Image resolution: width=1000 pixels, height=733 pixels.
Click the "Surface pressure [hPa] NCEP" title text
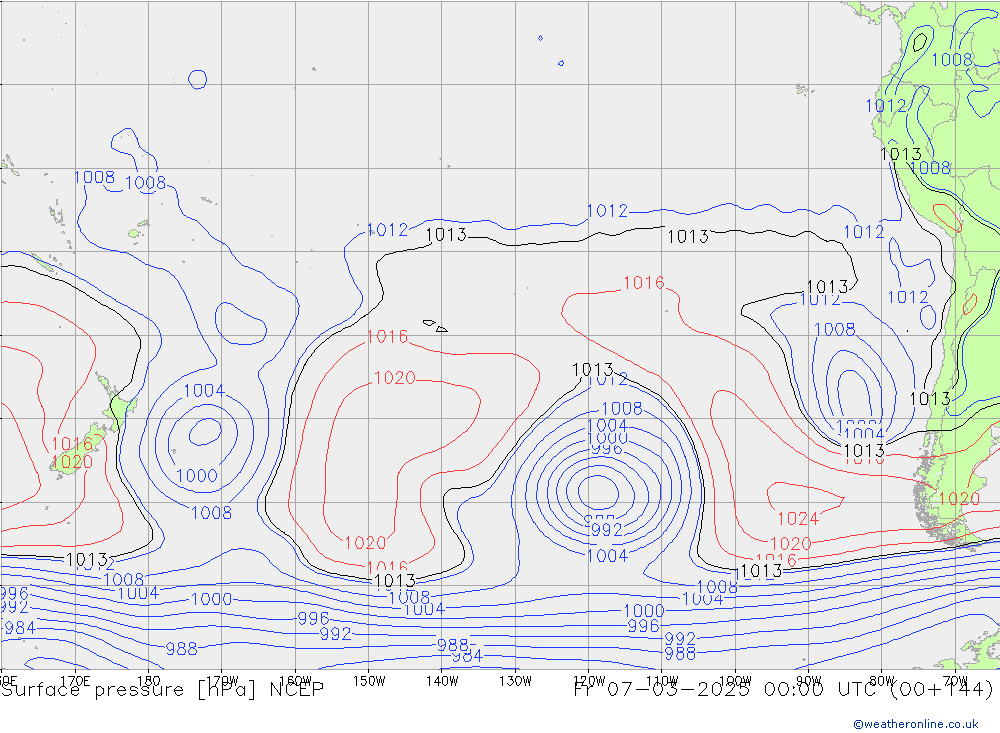tap(163, 690)
